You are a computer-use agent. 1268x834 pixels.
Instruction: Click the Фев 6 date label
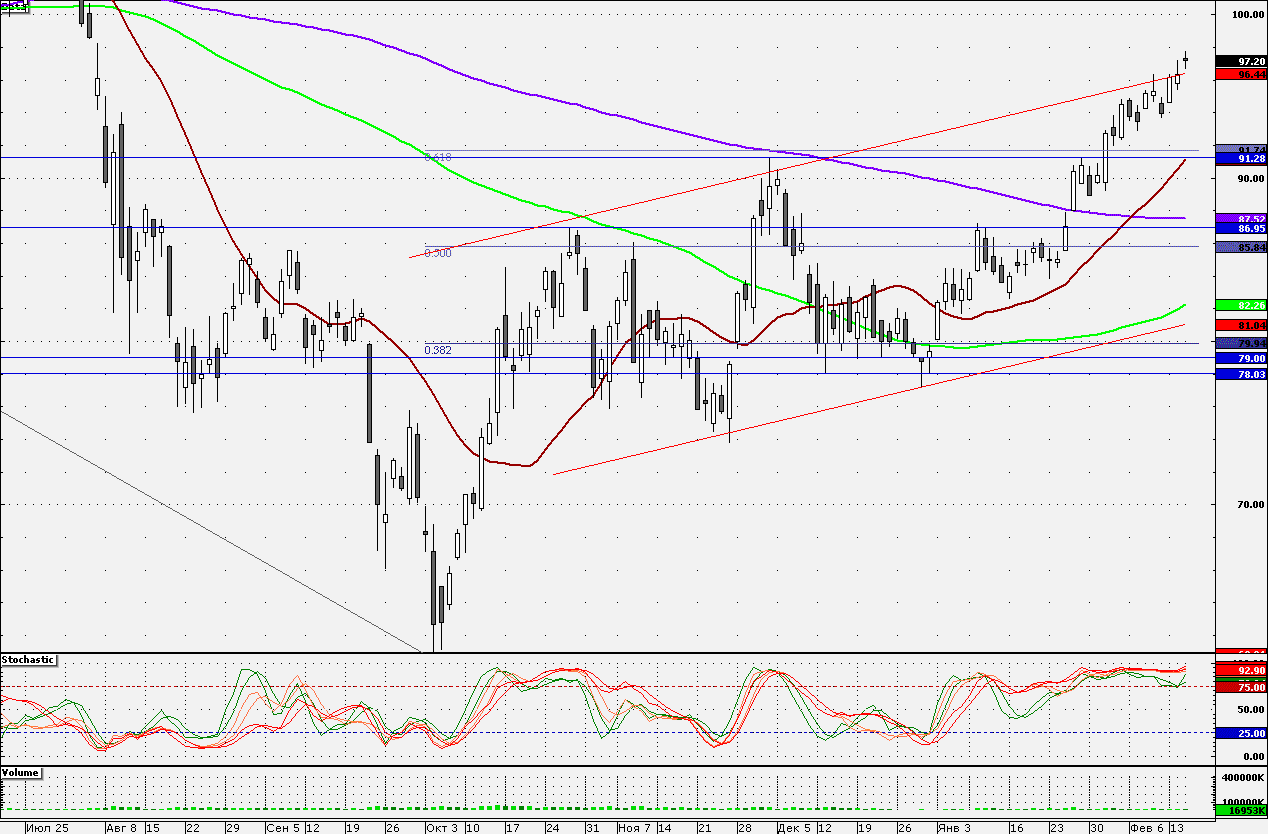click(x=1146, y=828)
